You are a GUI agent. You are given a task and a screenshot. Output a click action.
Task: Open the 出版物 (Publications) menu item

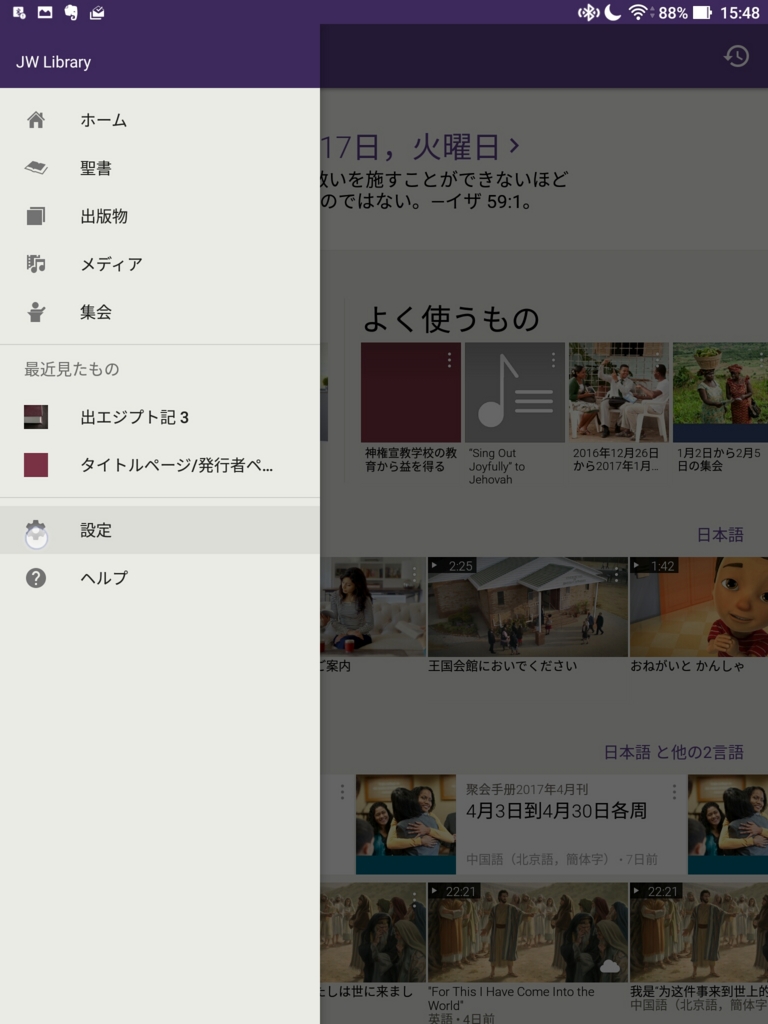[x=159, y=216]
